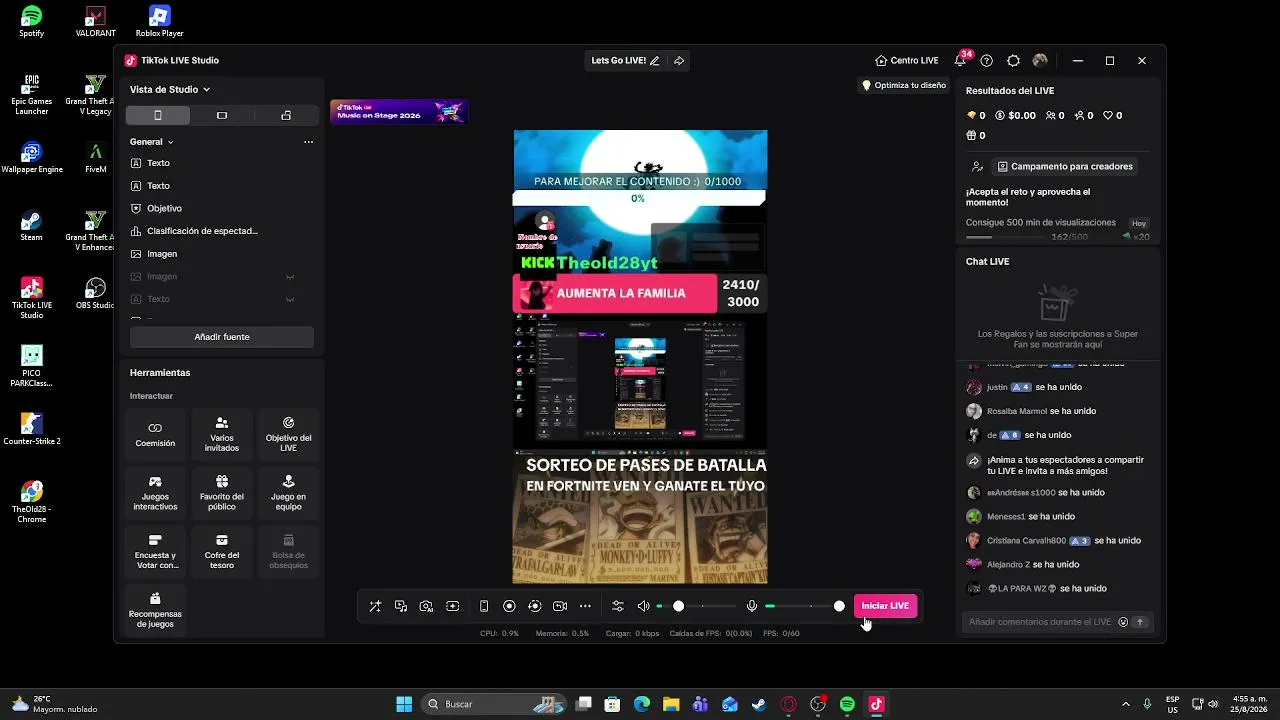Open the Juegos interactivos tool
The height and width of the screenshot is (720, 1280).
click(155, 494)
